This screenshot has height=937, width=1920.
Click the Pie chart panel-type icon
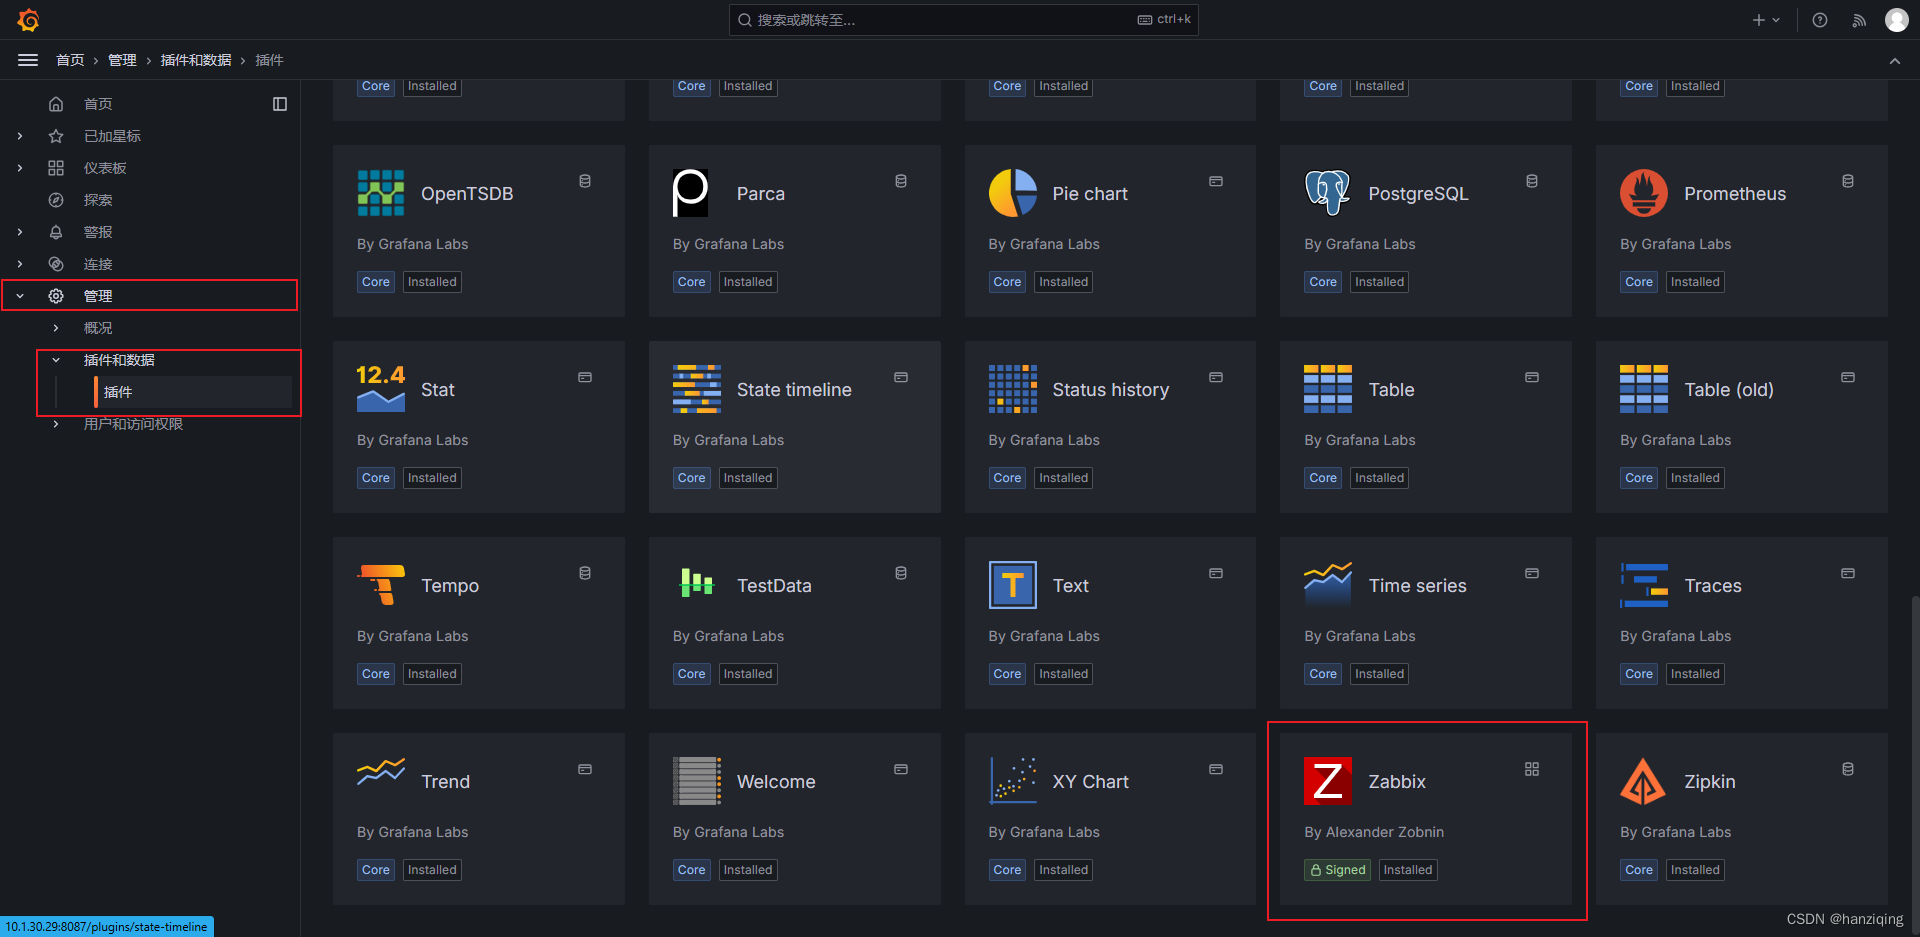[x=1216, y=181]
